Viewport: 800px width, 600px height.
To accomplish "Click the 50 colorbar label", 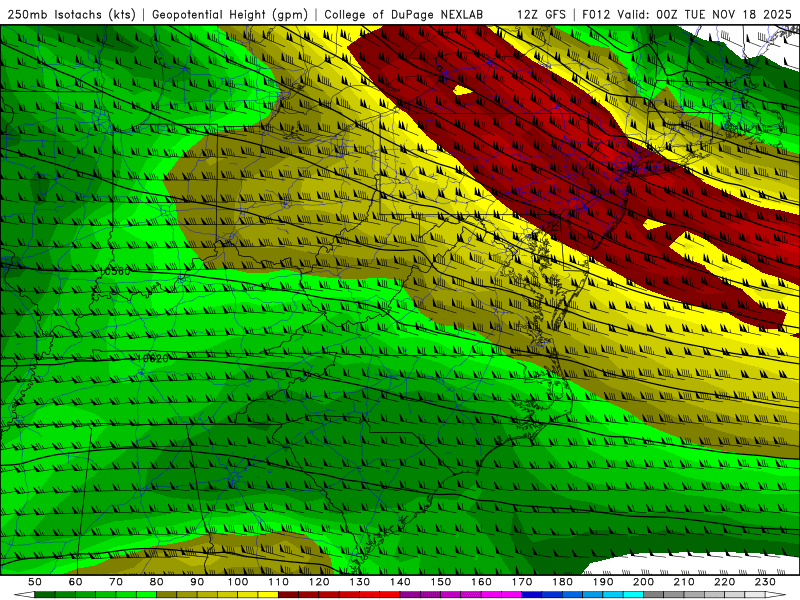I will pos(35,582).
